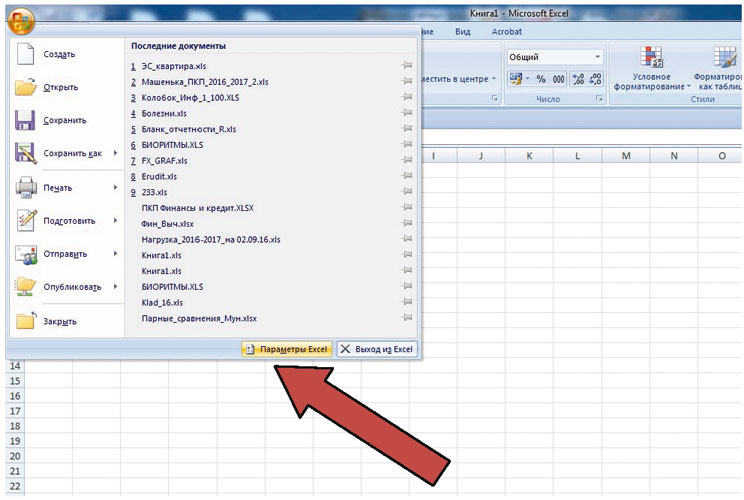Expand the Отправить submenu arrow
Viewport: 744px width, 500px height.
[115, 253]
